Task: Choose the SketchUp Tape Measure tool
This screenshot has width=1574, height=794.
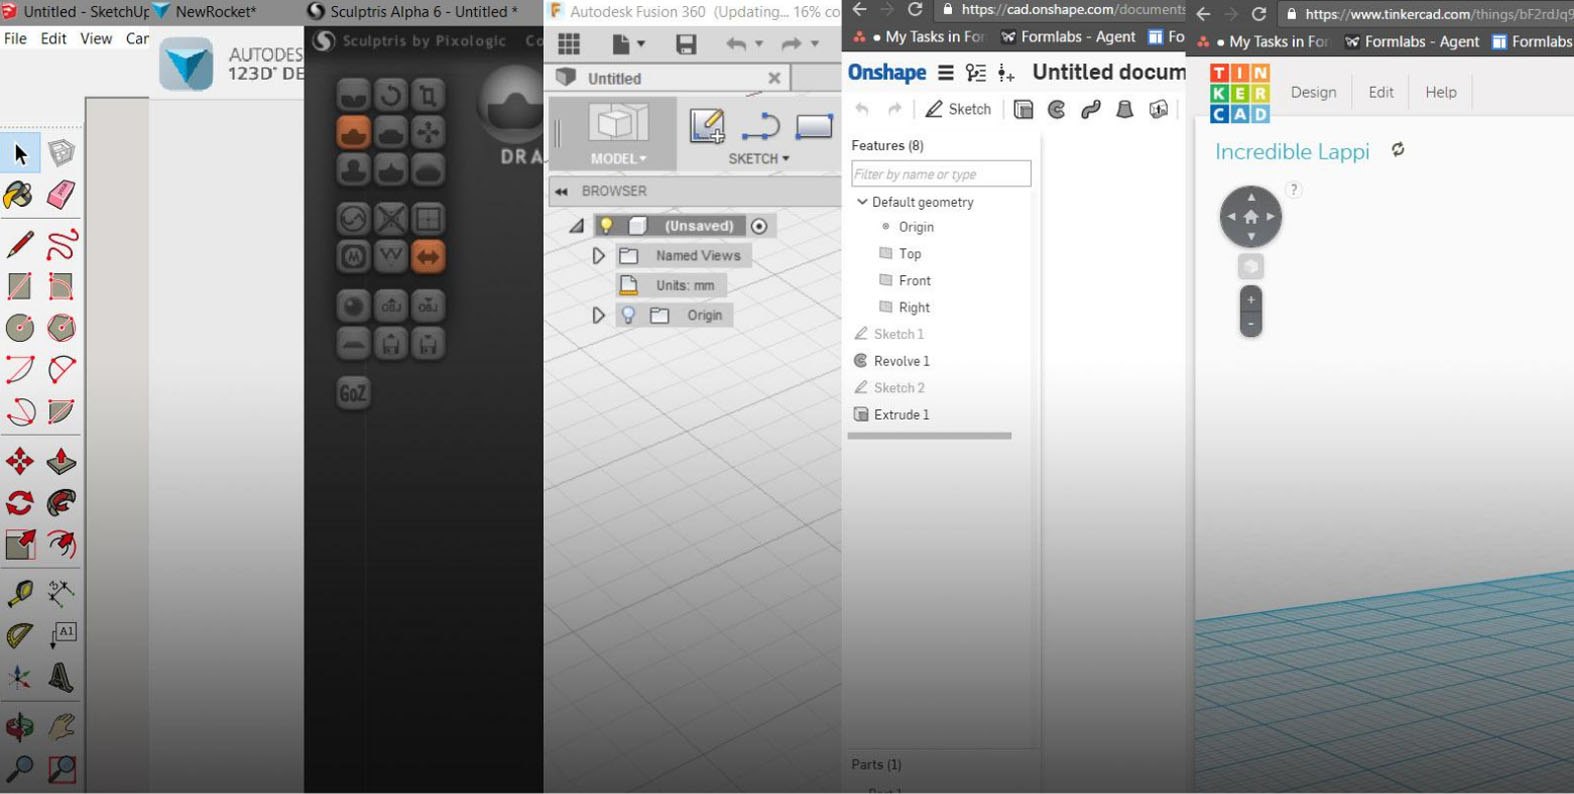Action: [19, 593]
